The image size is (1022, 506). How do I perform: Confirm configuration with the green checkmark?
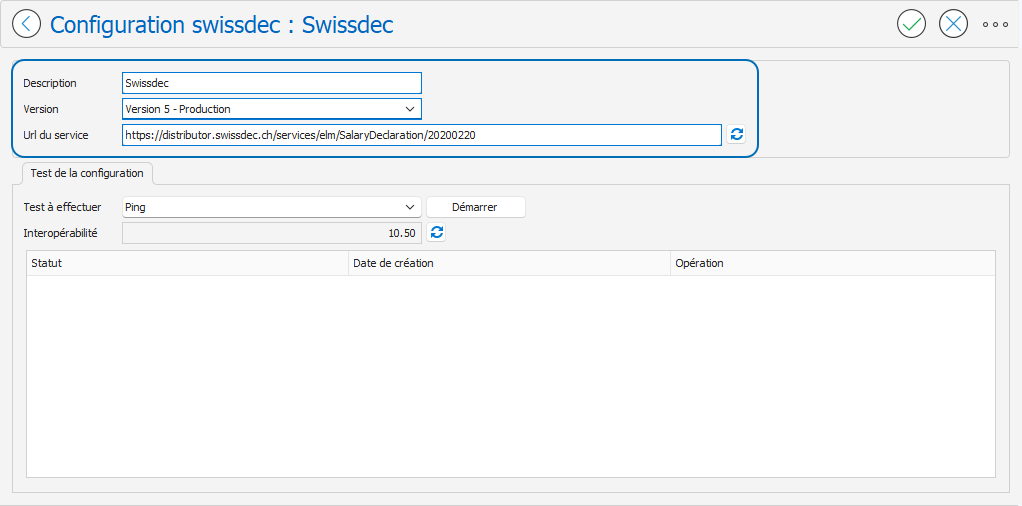click(x=911, y=24)
